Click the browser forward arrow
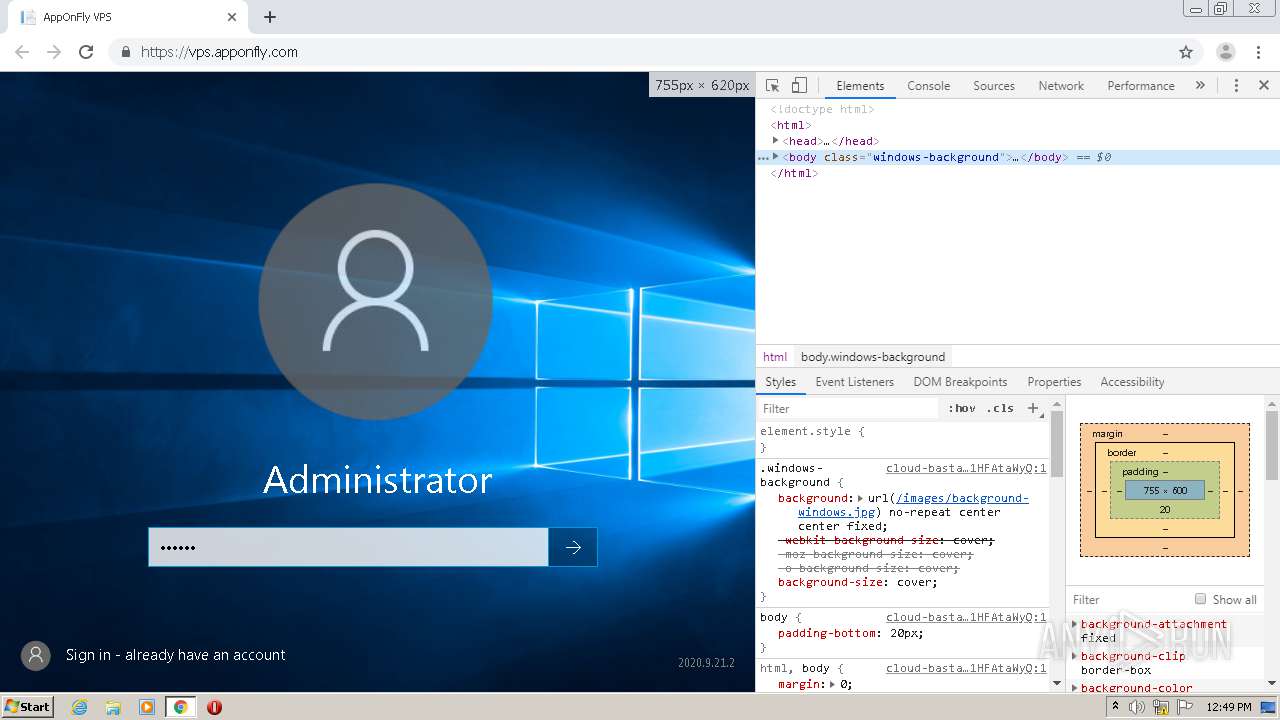 pyautogui.click(x=54, y=52)
